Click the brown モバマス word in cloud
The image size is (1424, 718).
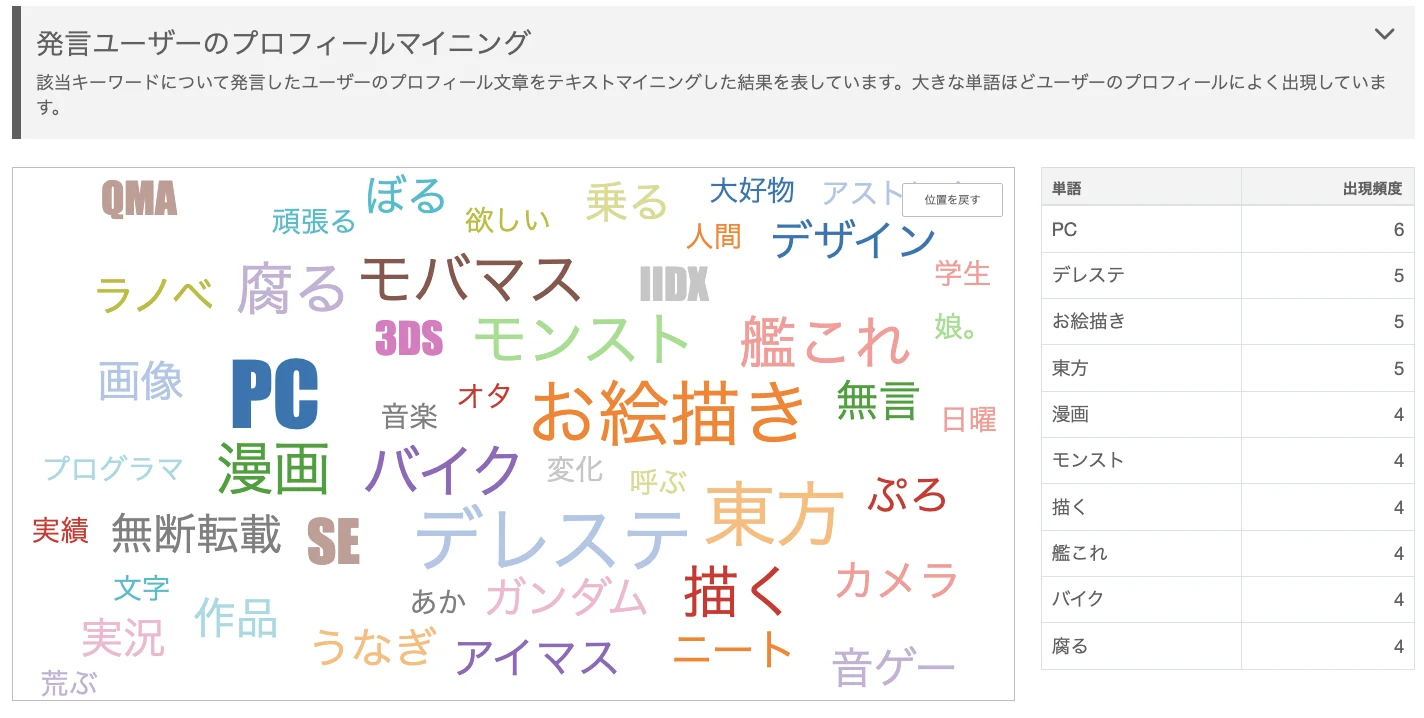(x=470, y=279)
